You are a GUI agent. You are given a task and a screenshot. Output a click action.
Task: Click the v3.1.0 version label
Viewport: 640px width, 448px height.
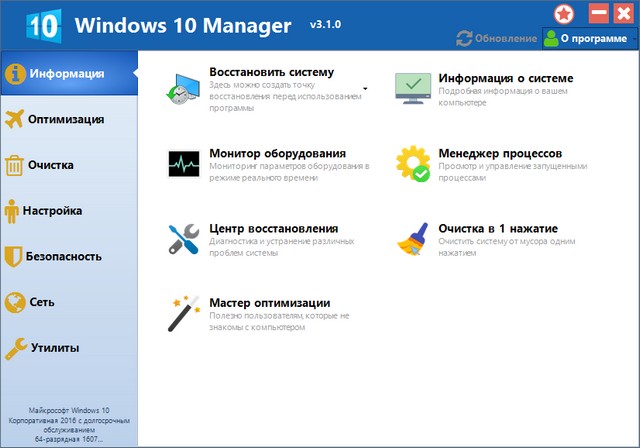pyautogui.click(x=325, y=24)
